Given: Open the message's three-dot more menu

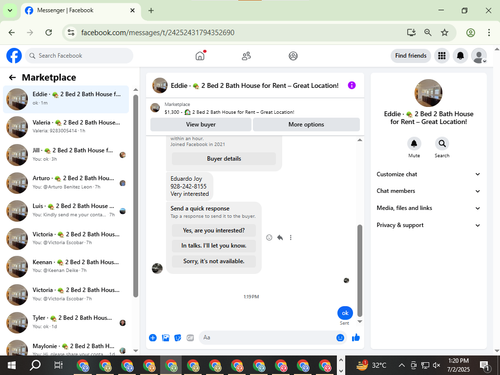Looking at the screenshot, I should click(291, 237).
